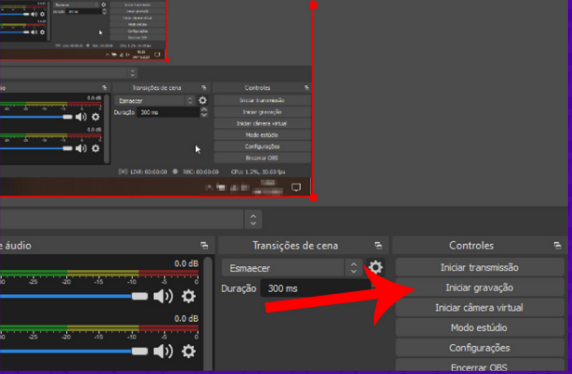In the preview capture, click the Duração stepper arrows
572x374 pixels.
point(204,112)
